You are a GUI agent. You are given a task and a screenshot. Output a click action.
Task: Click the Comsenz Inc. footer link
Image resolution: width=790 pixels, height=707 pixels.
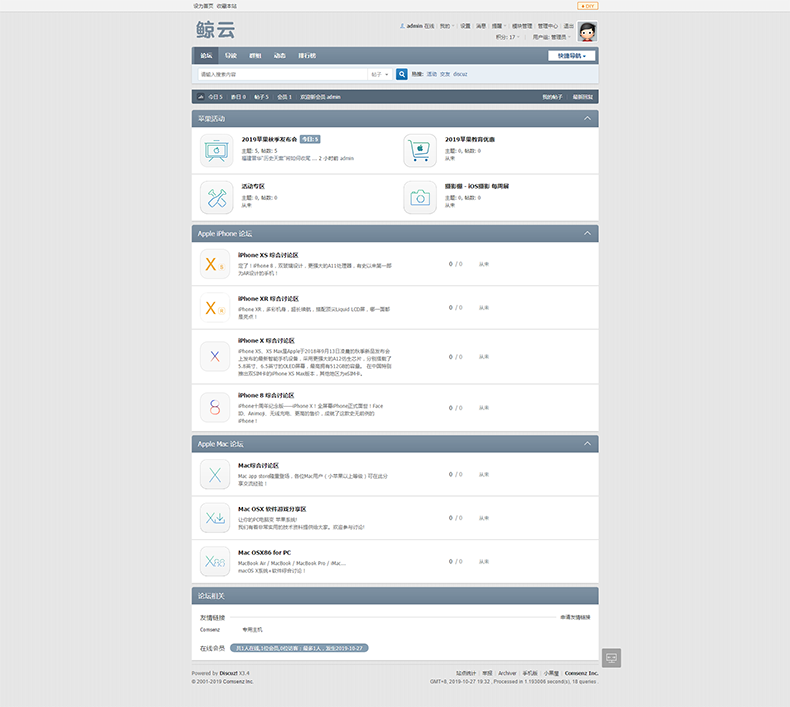click(x=581, y=673)
